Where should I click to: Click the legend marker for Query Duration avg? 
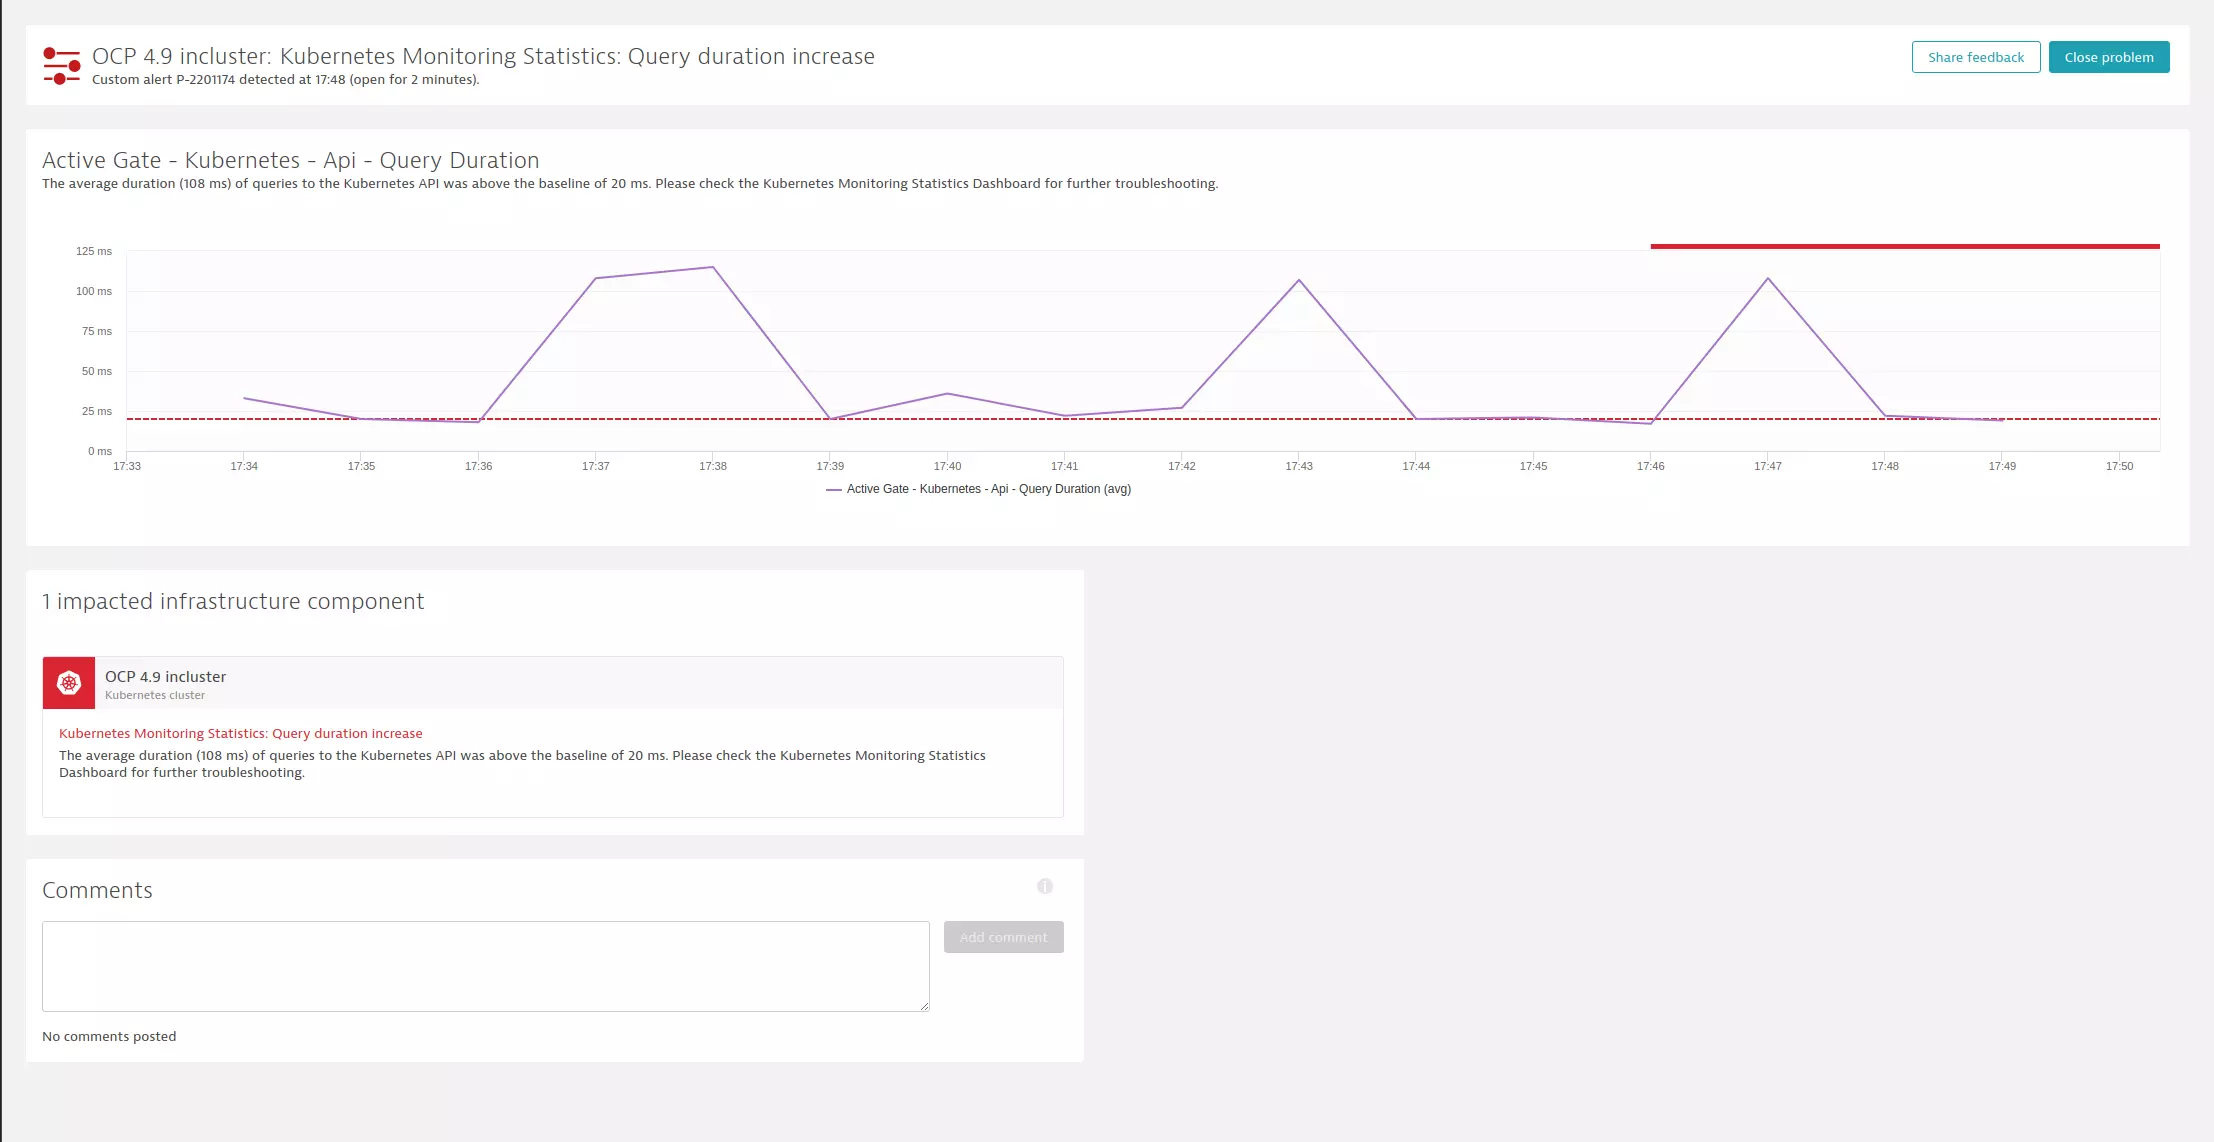pos(833,489)
